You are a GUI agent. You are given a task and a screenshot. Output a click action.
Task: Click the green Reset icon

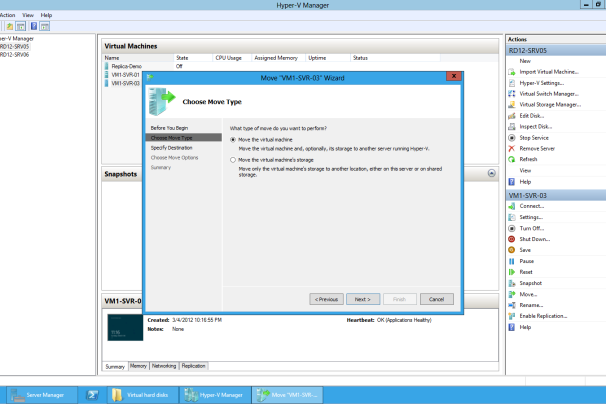(512, 272)
